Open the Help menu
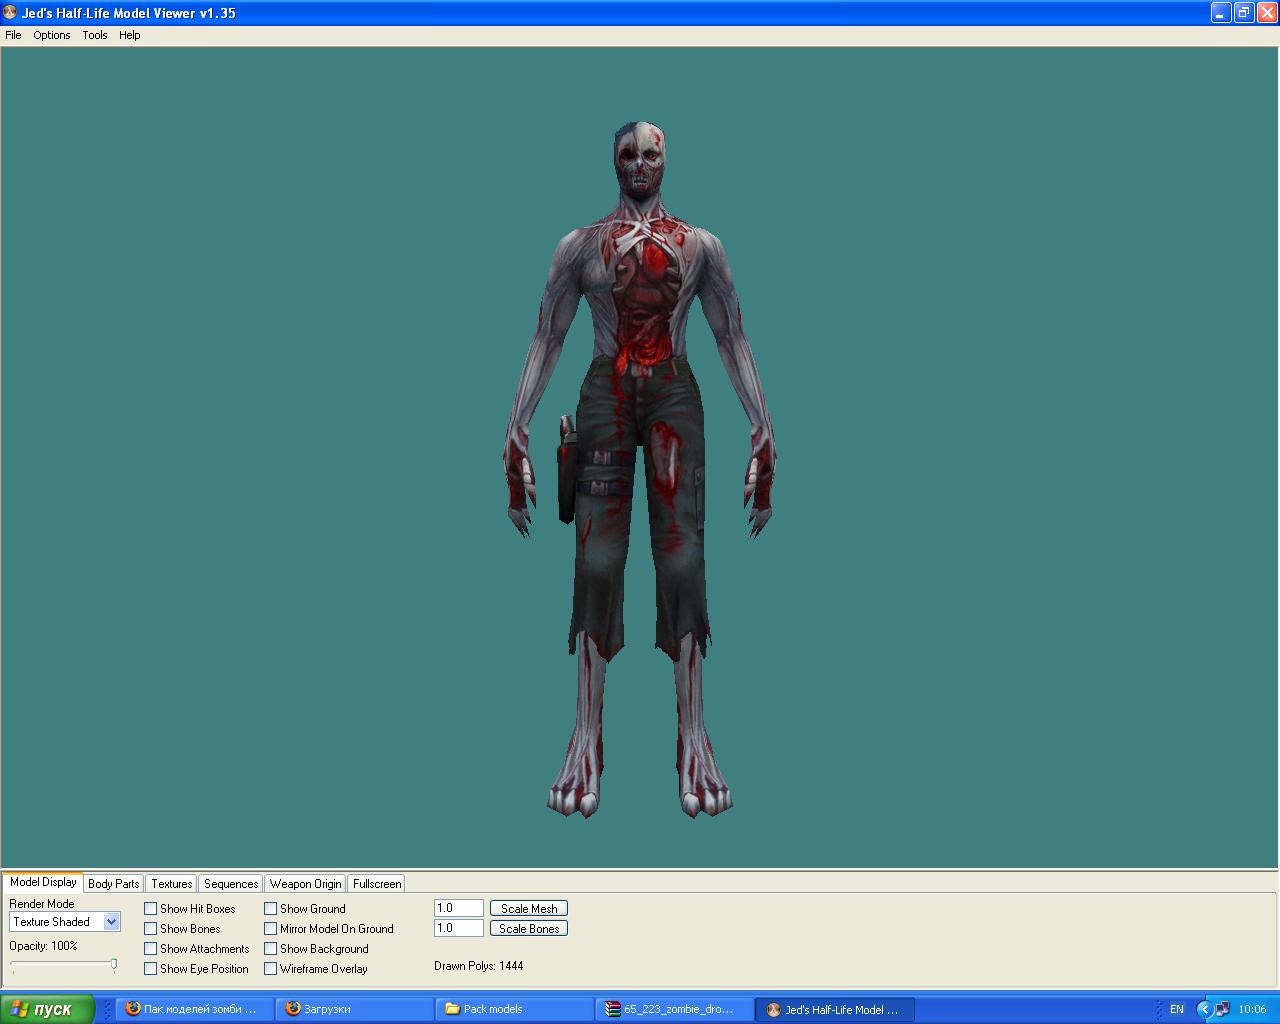The height and width of the screenshot is (1024, 1280). click(130, 35)
